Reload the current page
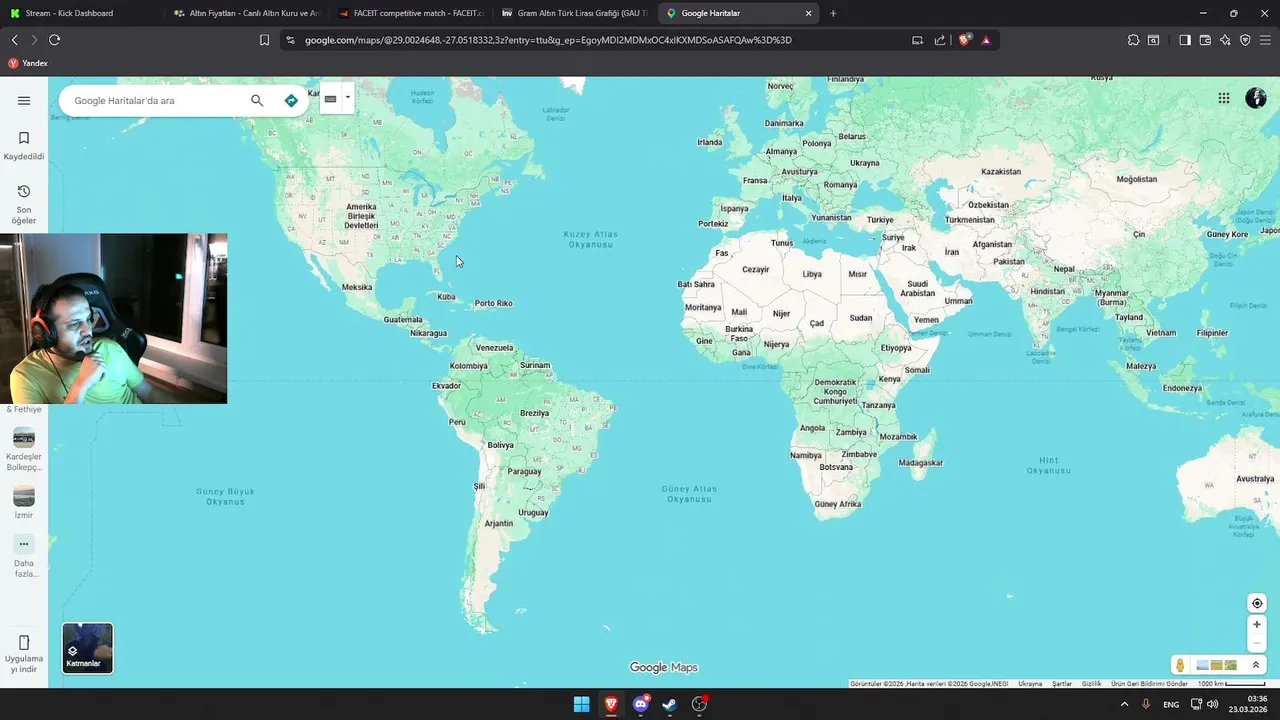This screenshot has height=720, width=1280. tap(55, 40)
